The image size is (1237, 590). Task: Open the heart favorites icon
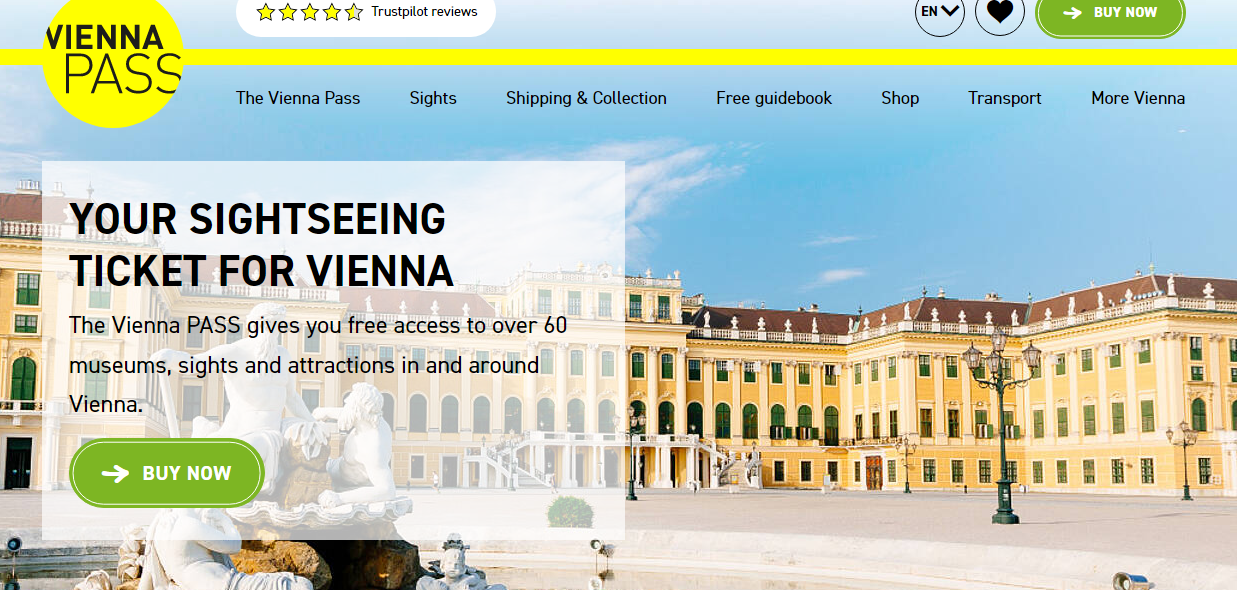(x=1000, y=13)
